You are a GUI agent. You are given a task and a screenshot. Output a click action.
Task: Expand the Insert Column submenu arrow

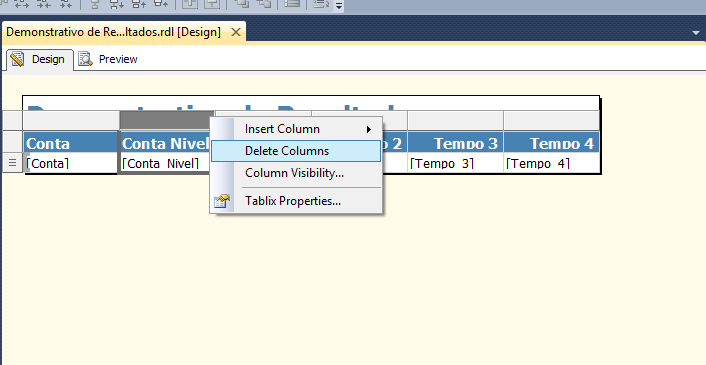(369, 129)
